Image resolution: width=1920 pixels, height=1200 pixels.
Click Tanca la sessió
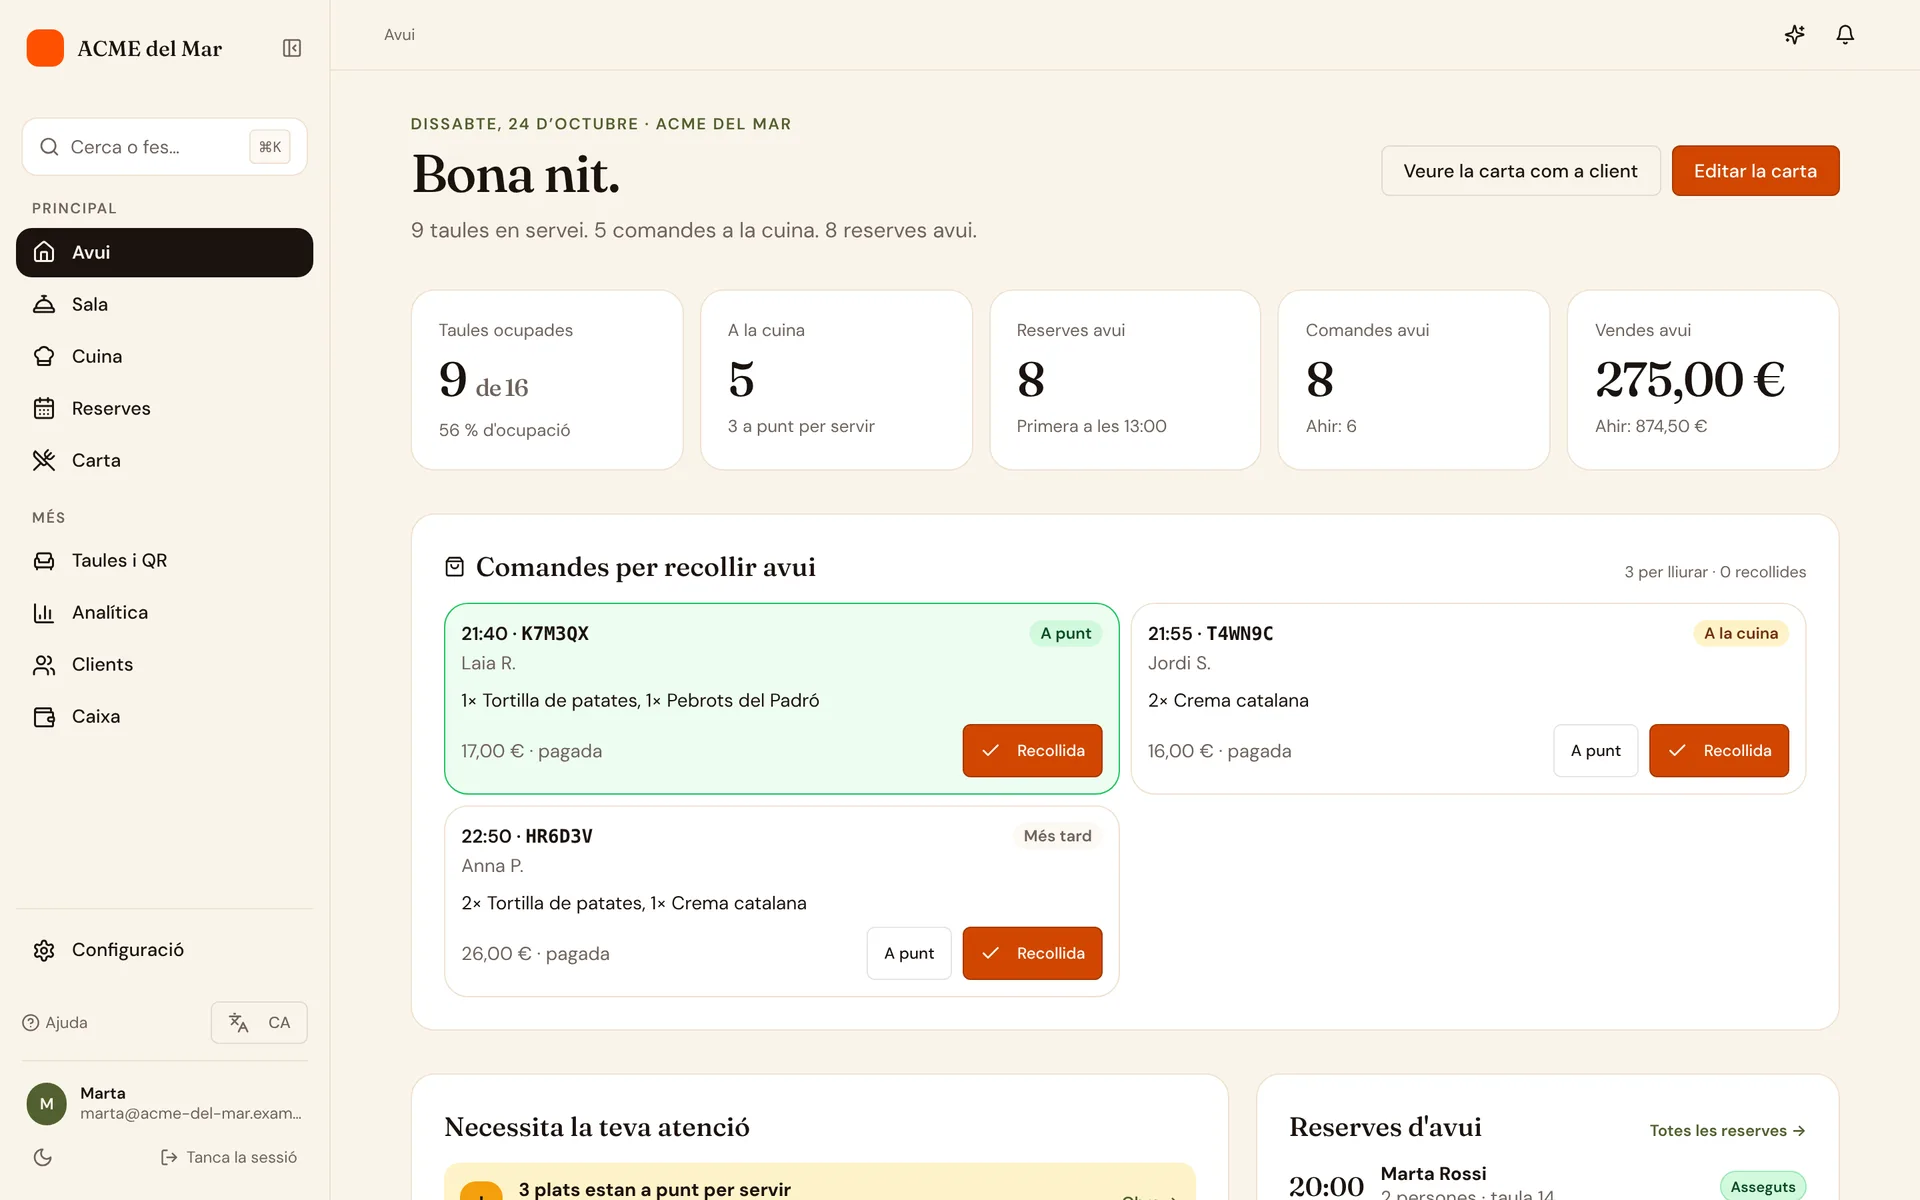click(229, 1157)
